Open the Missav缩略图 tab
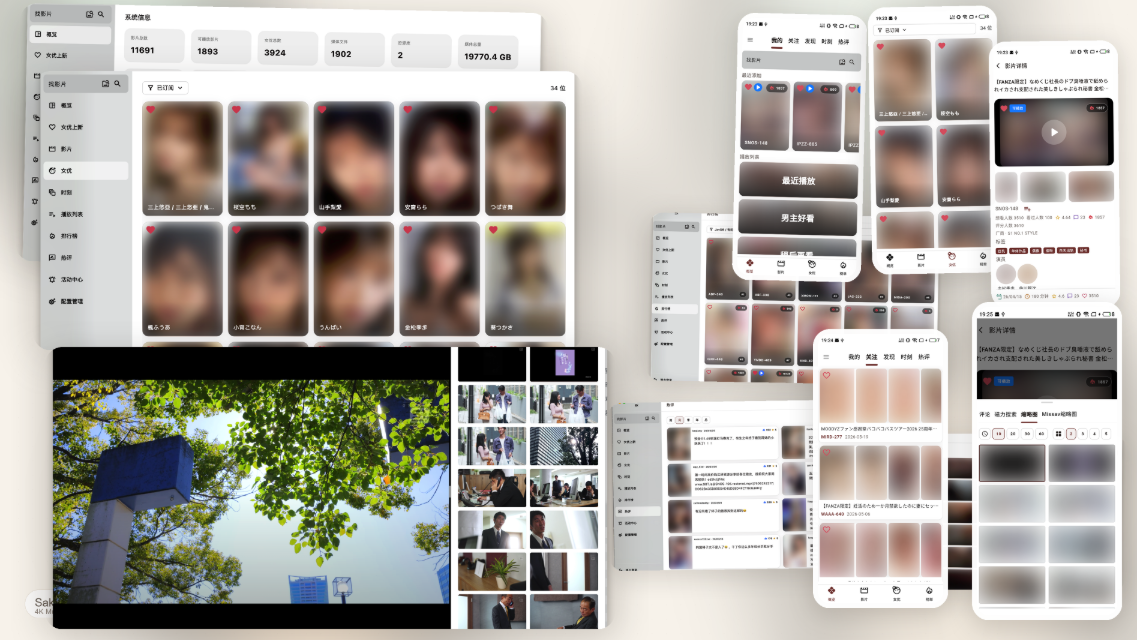The image size is (1137, 640). [1059, 415]
